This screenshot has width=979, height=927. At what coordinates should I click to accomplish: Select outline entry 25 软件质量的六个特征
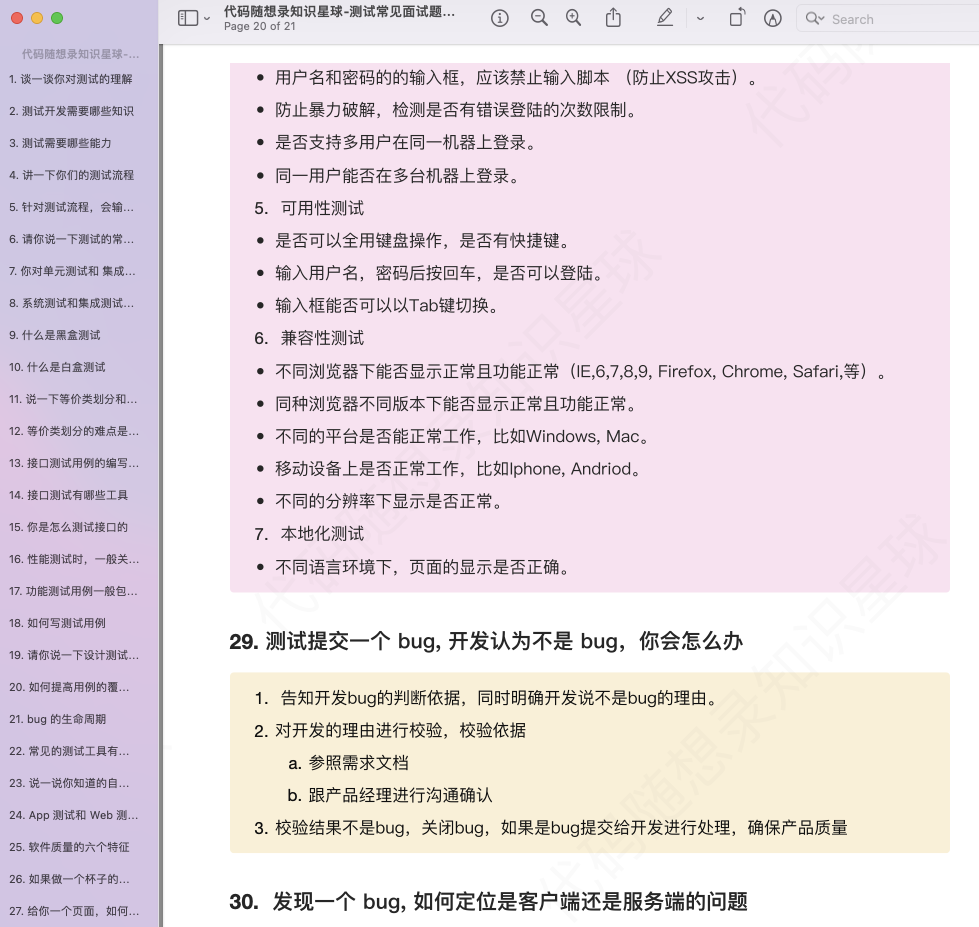[69, 847]
